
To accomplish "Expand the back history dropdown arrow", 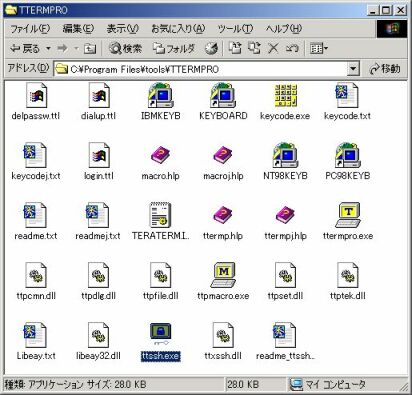I will click(48, 49).
